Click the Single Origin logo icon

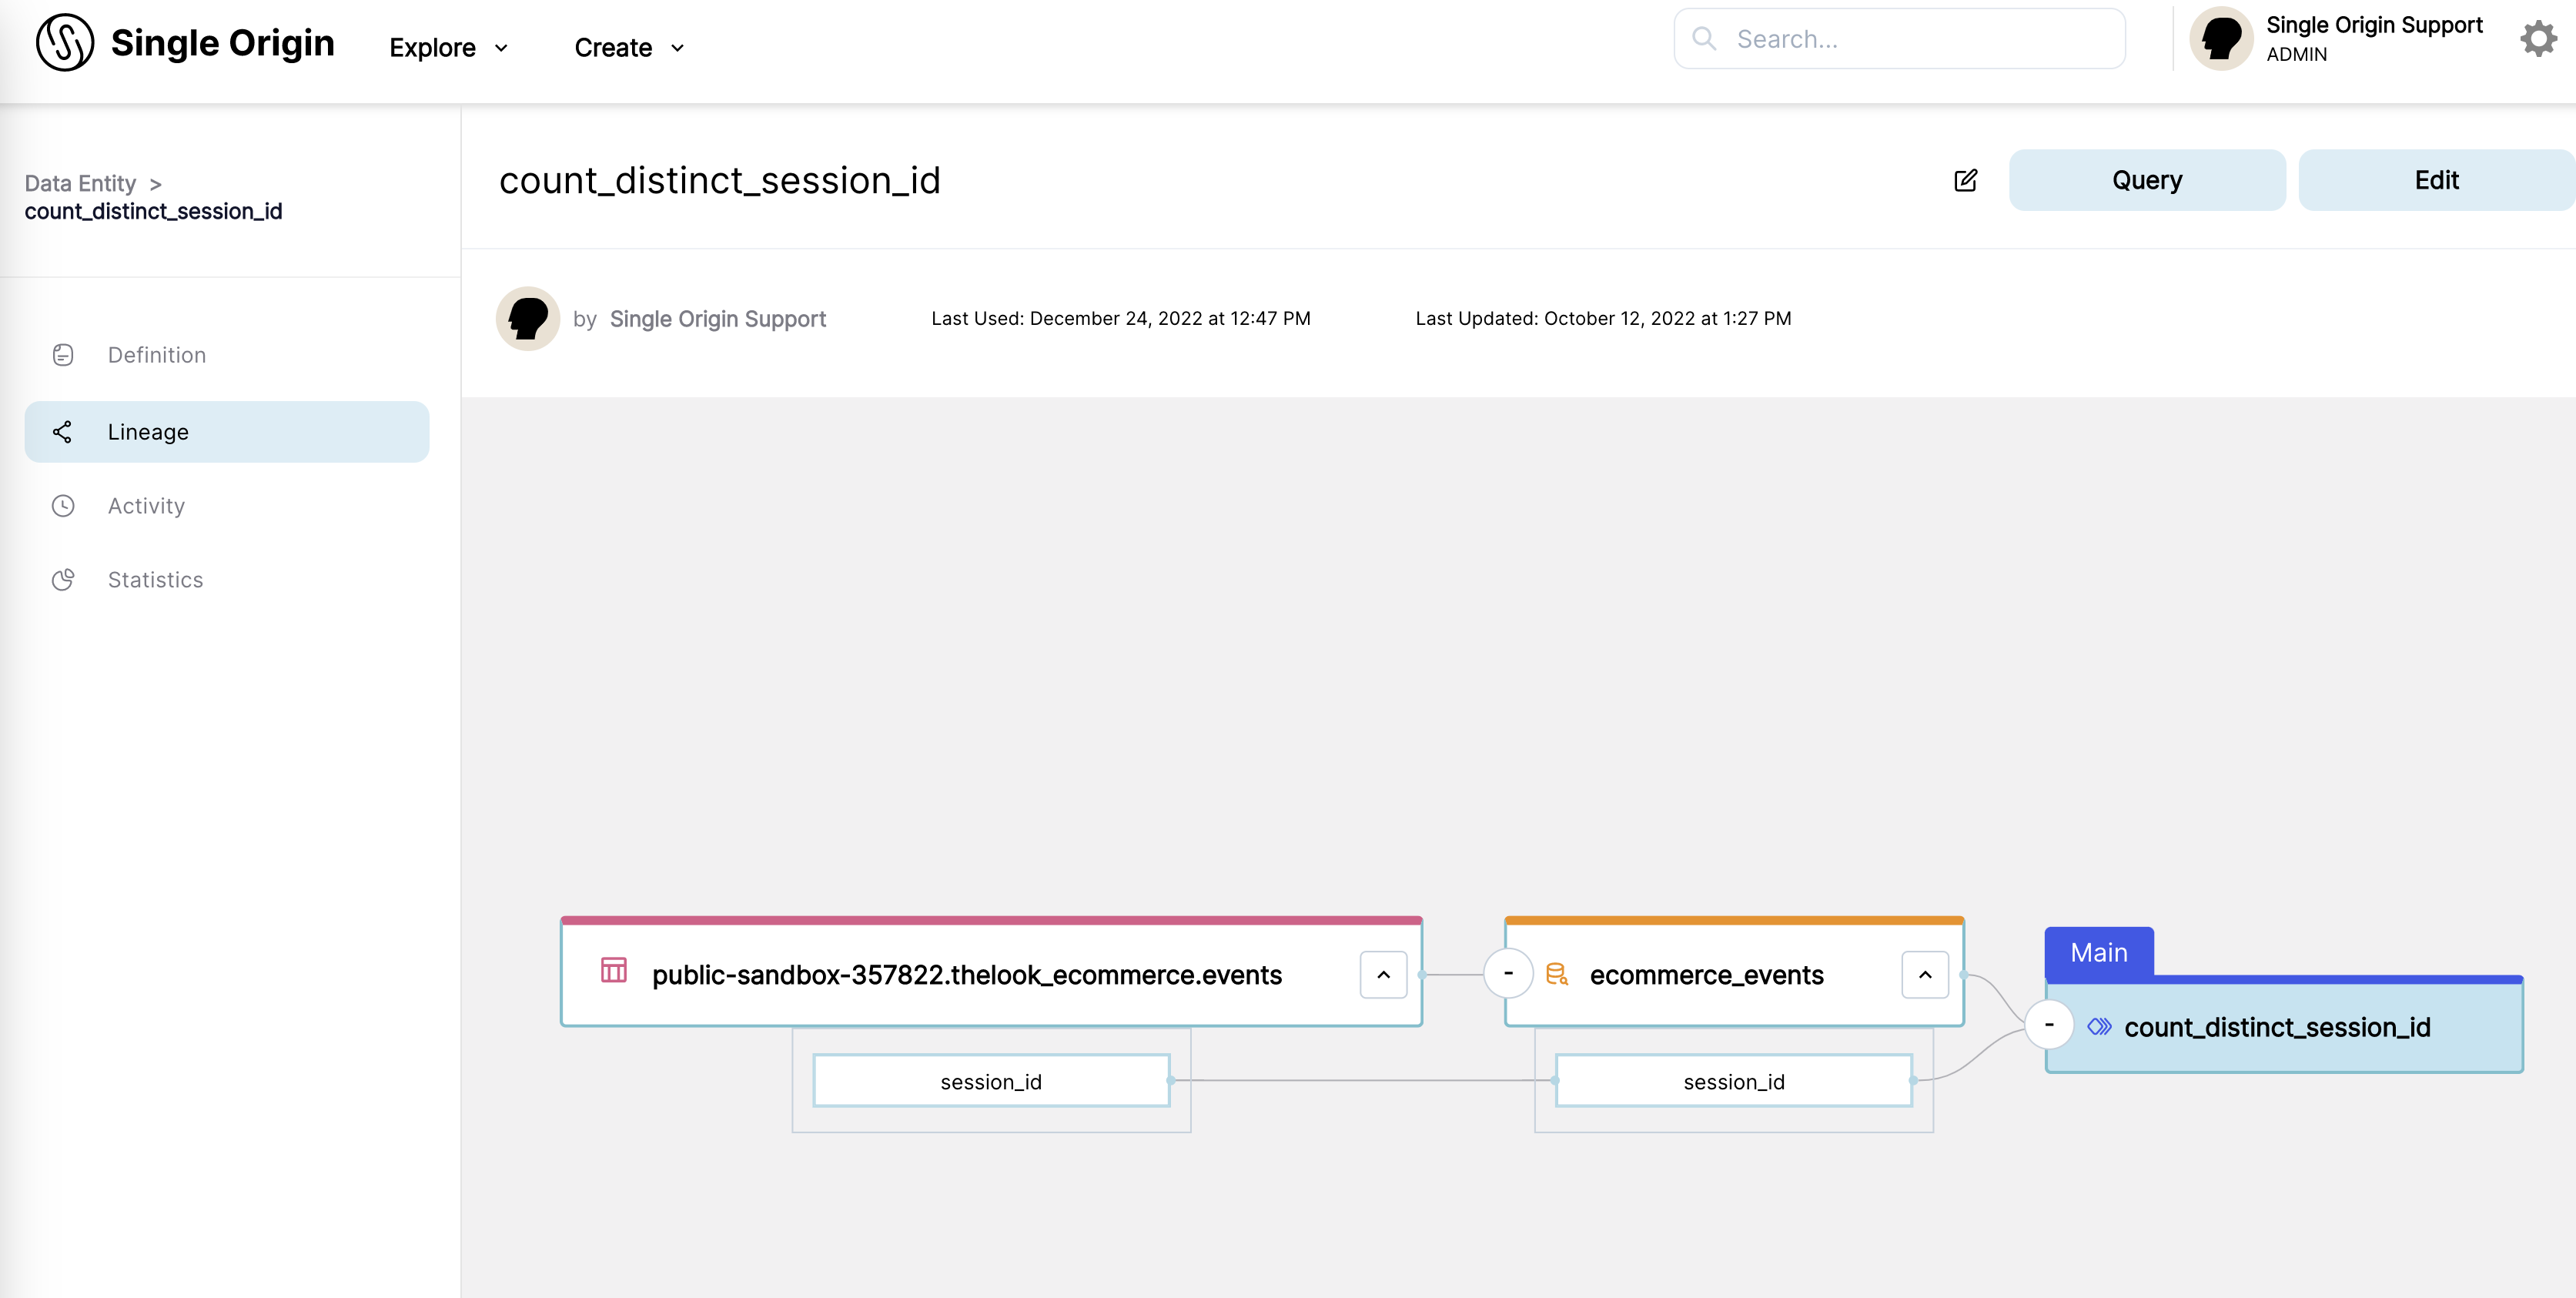pyautogui.click(x=65, y=43)
